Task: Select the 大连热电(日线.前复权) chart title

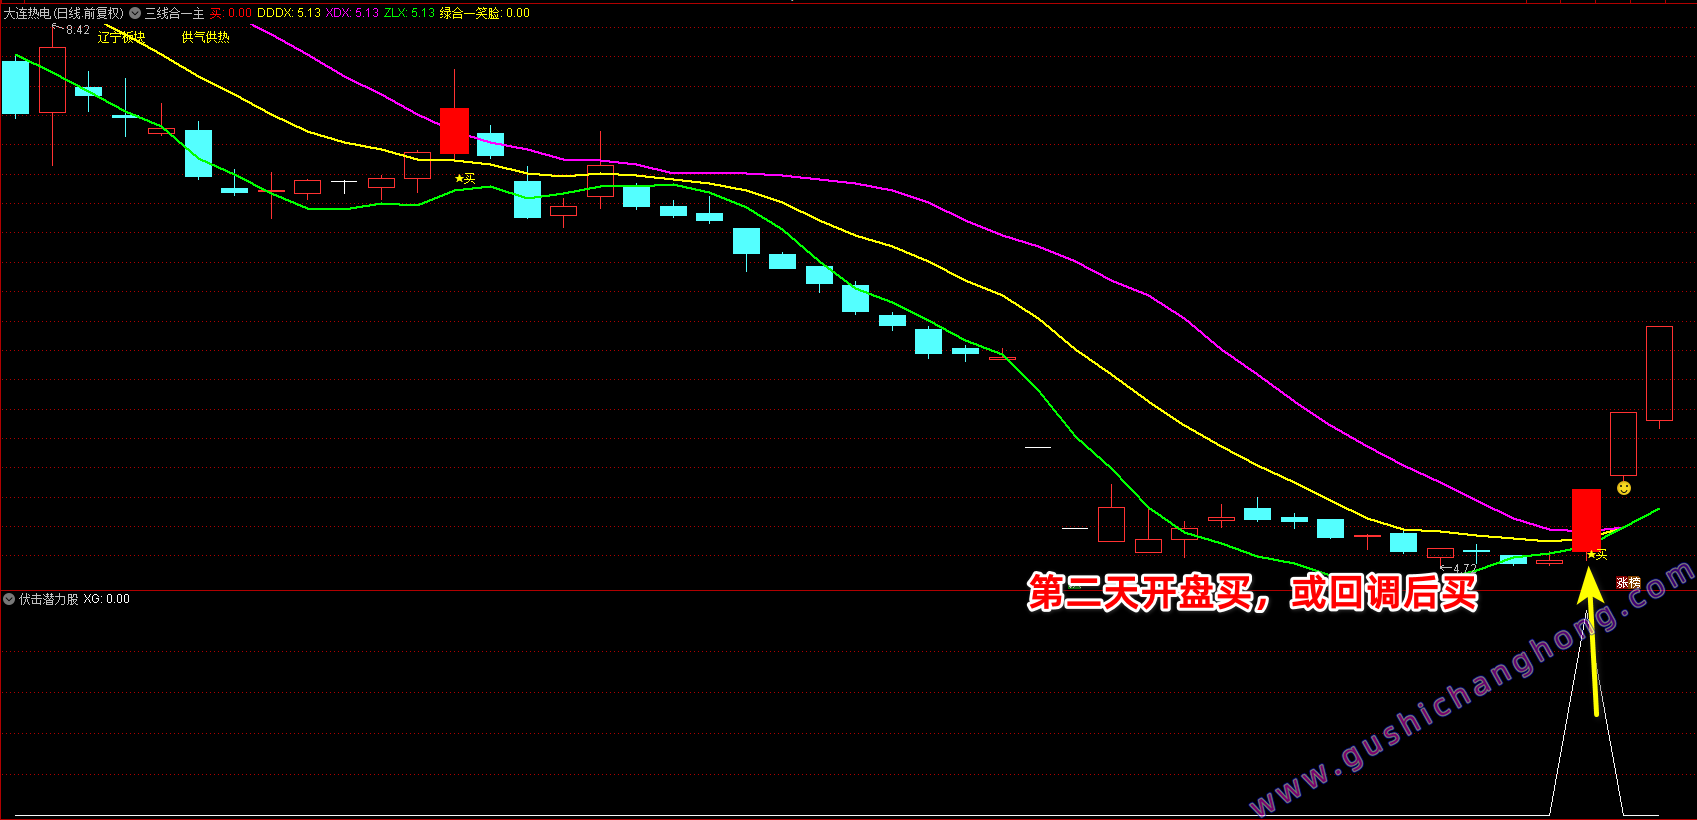Action: click(x=64, y=13)
